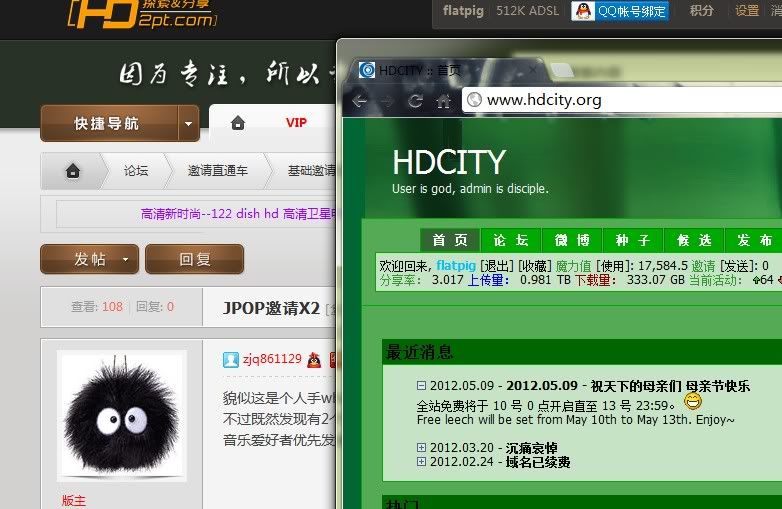The width and height of the screenshot is (782, 509).
Task: Expand the 快捷导航 dropdown arrow
Action: click(x=189, y=123)
